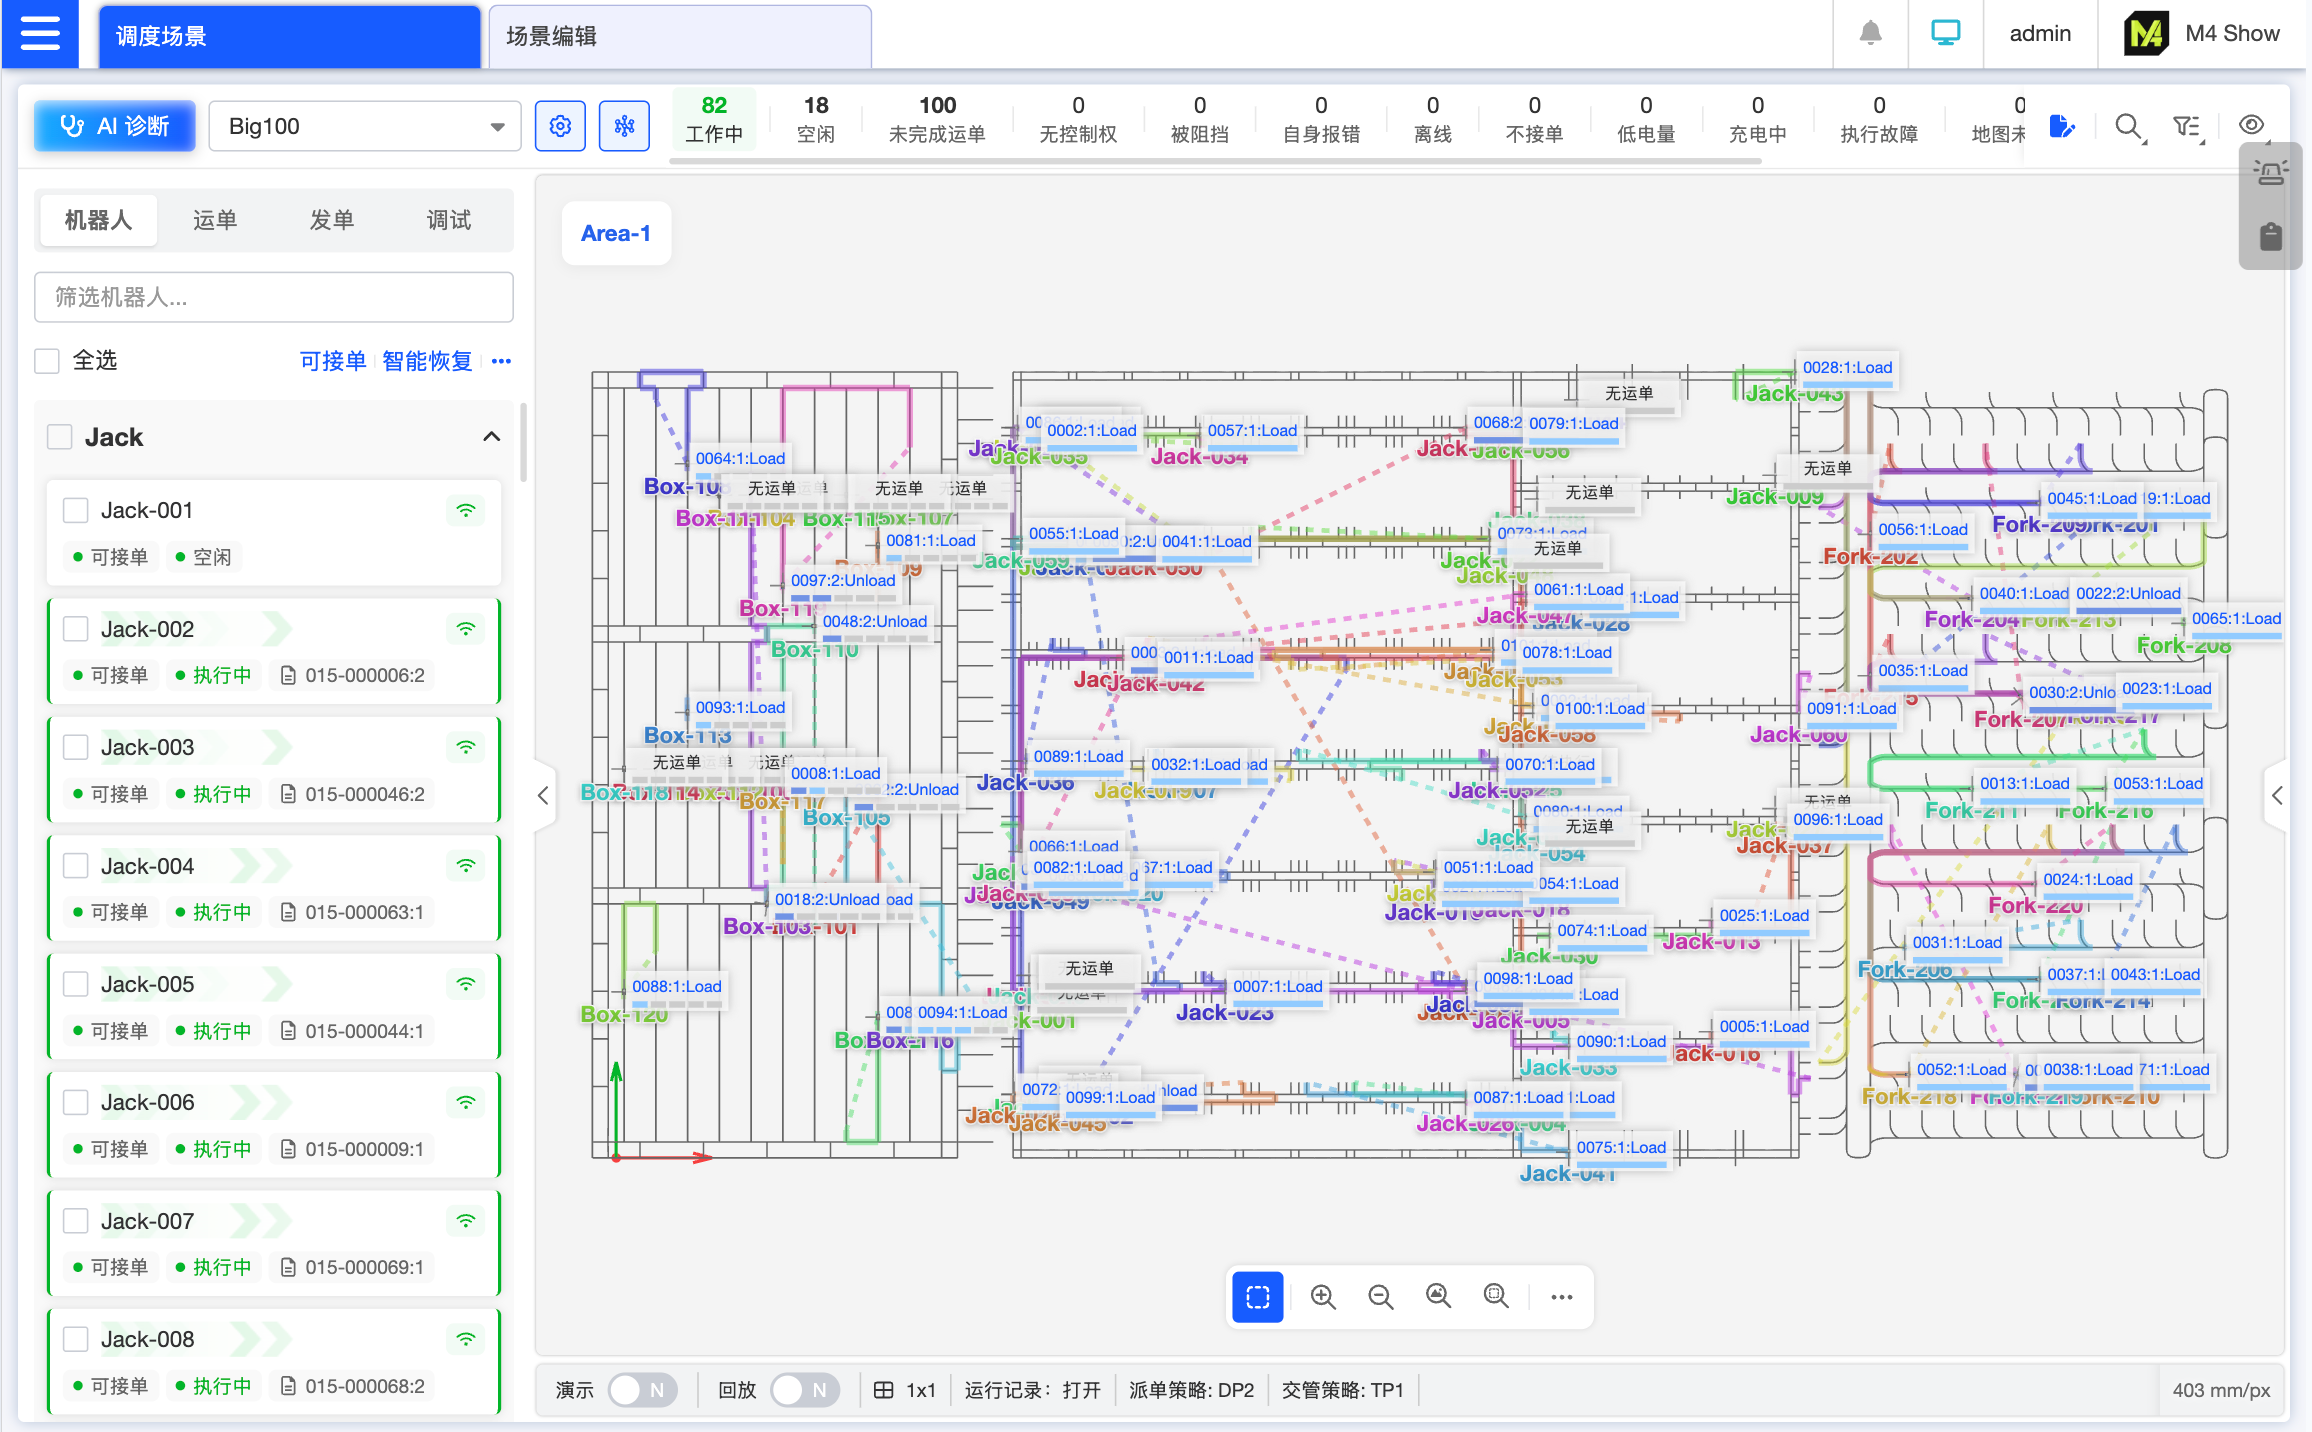Collapse the left panel with arrow handle
The image size is (2312, 1432).
click(x=543, y=796)
